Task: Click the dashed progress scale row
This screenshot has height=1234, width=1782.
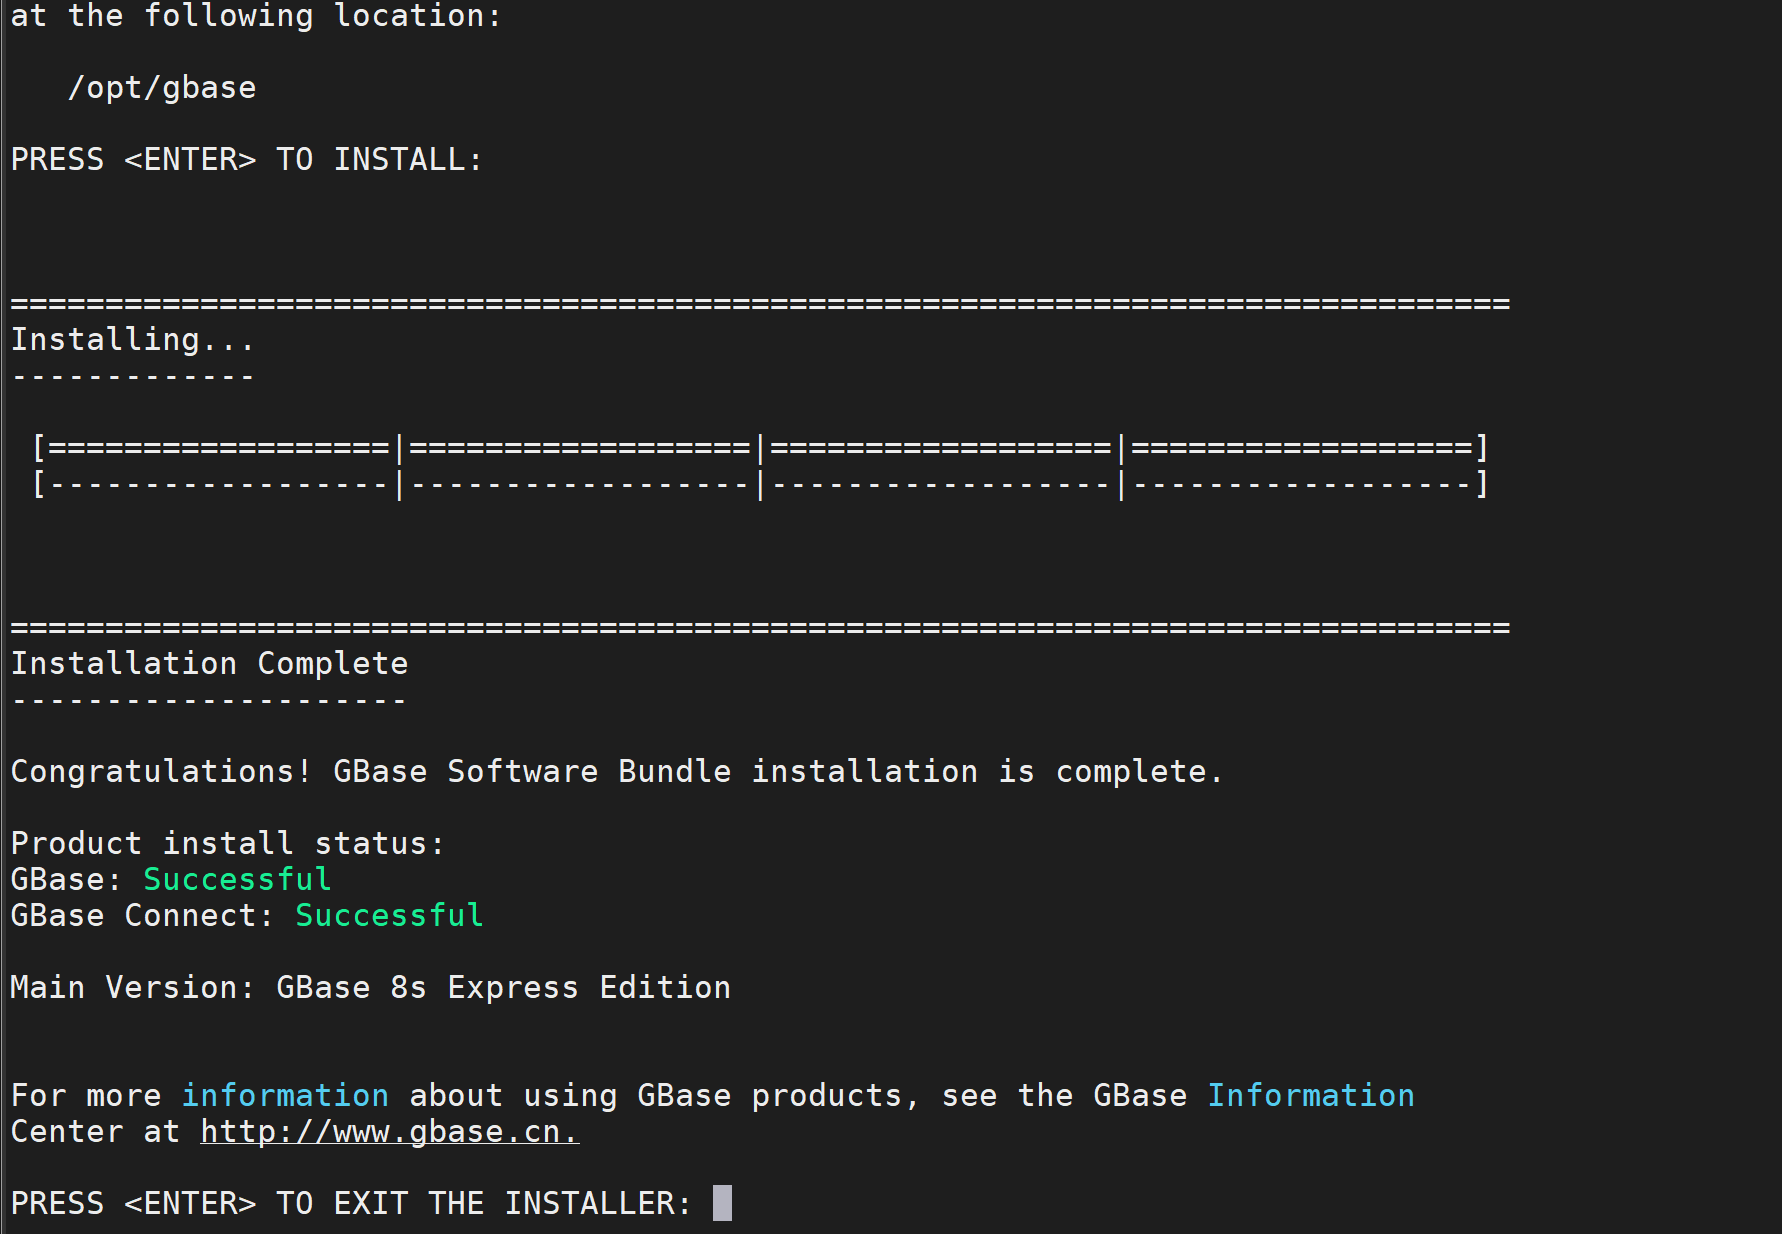Action: click(760, 484)
